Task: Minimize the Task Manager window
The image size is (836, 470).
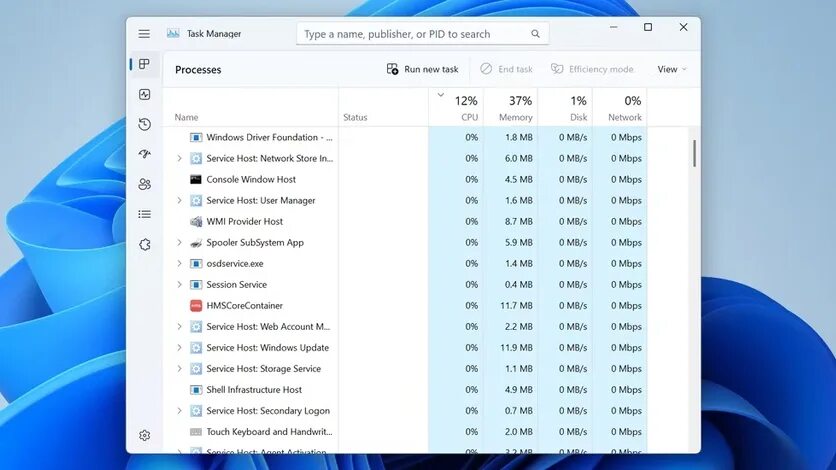Action: (x=614, y=27)
